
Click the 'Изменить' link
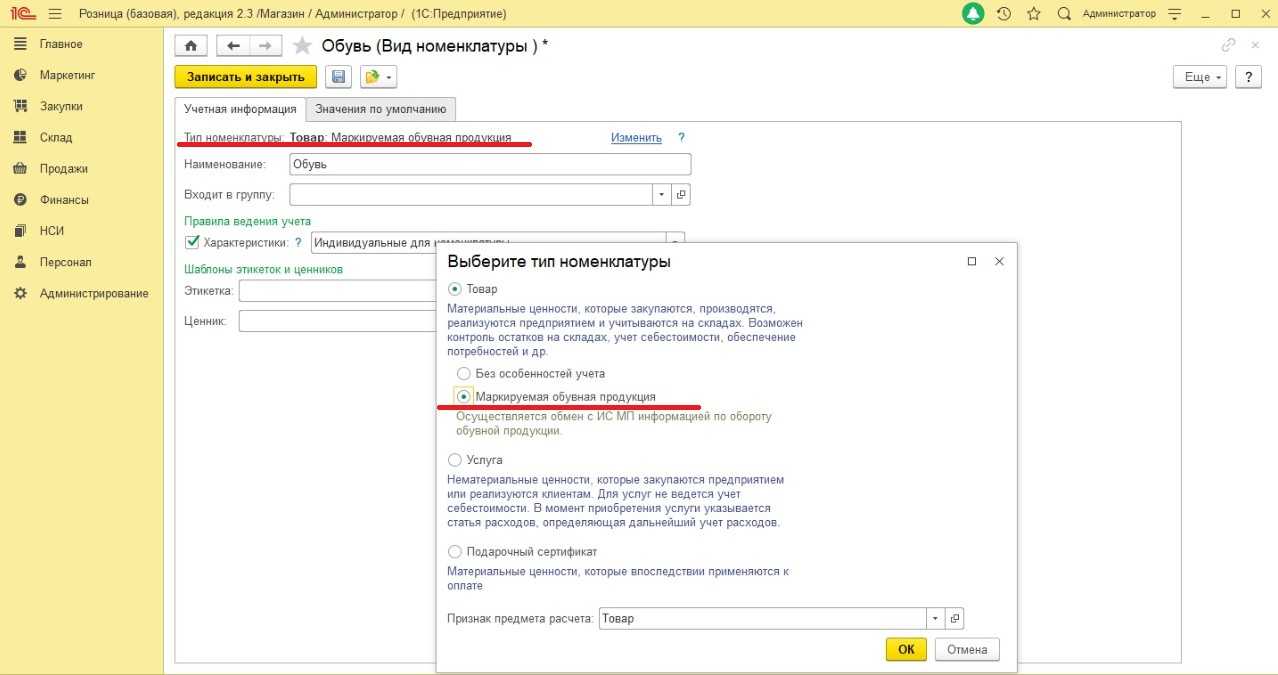click(x=636, y=138)
